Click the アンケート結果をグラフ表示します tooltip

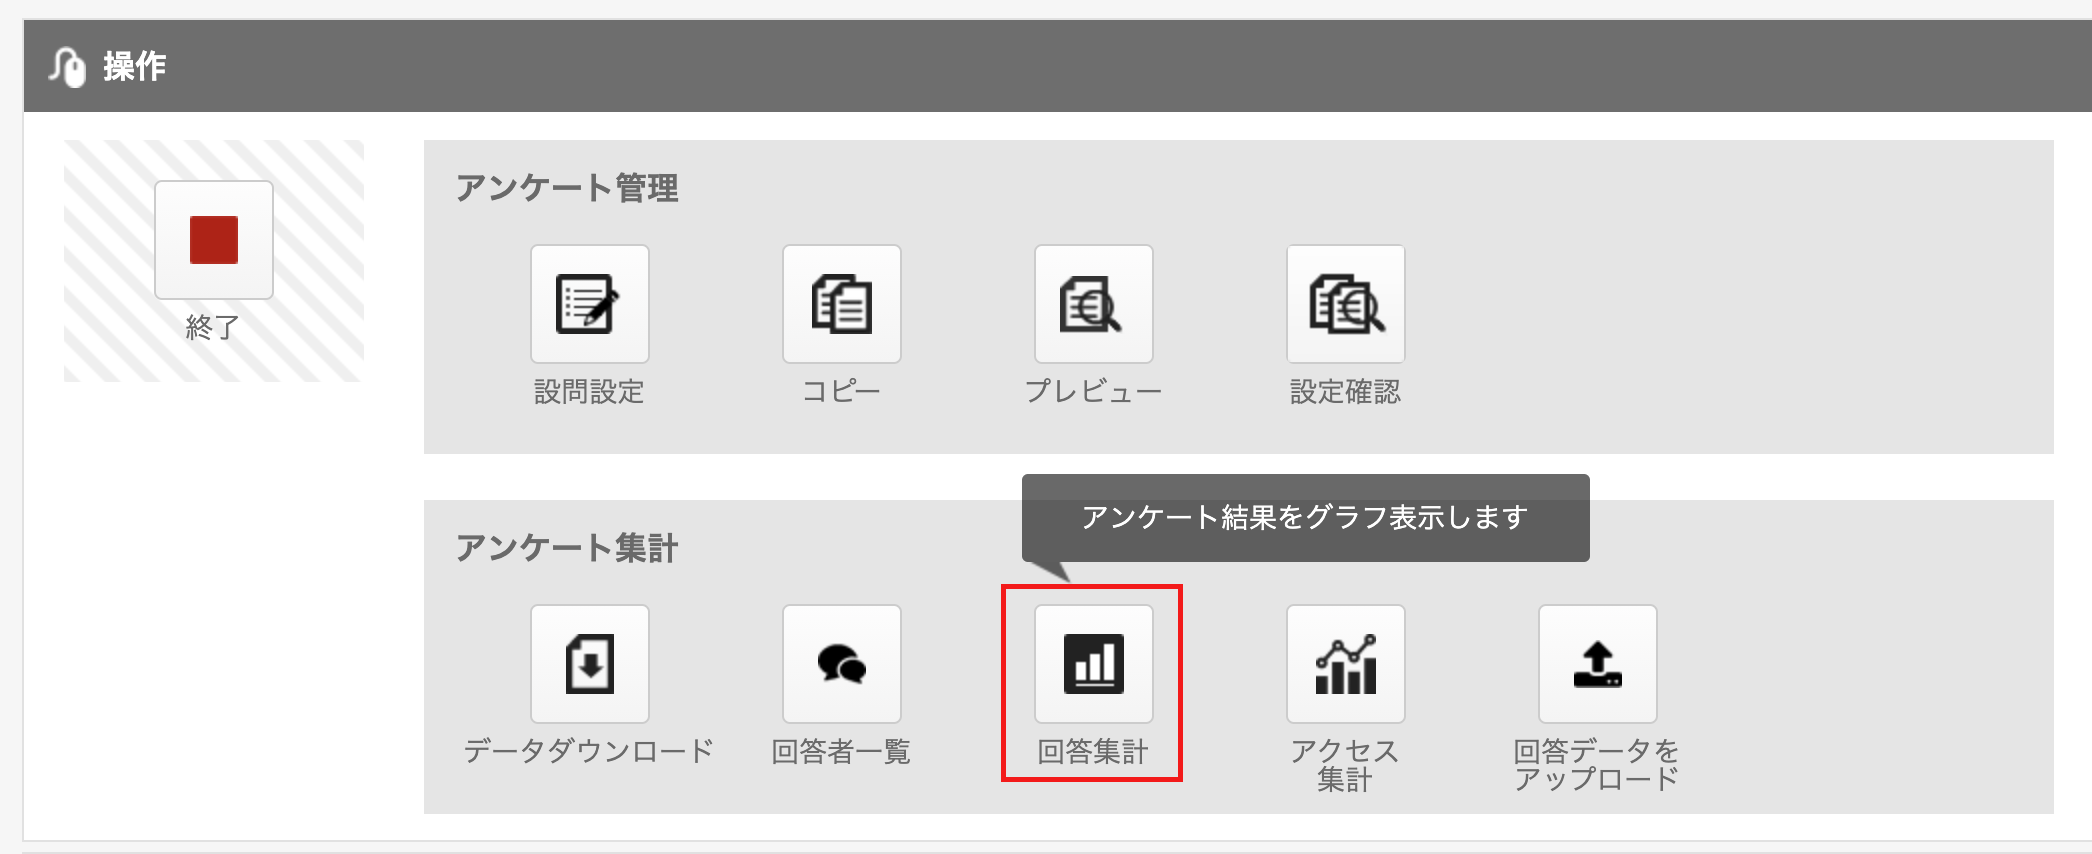tap(1305, 517)
